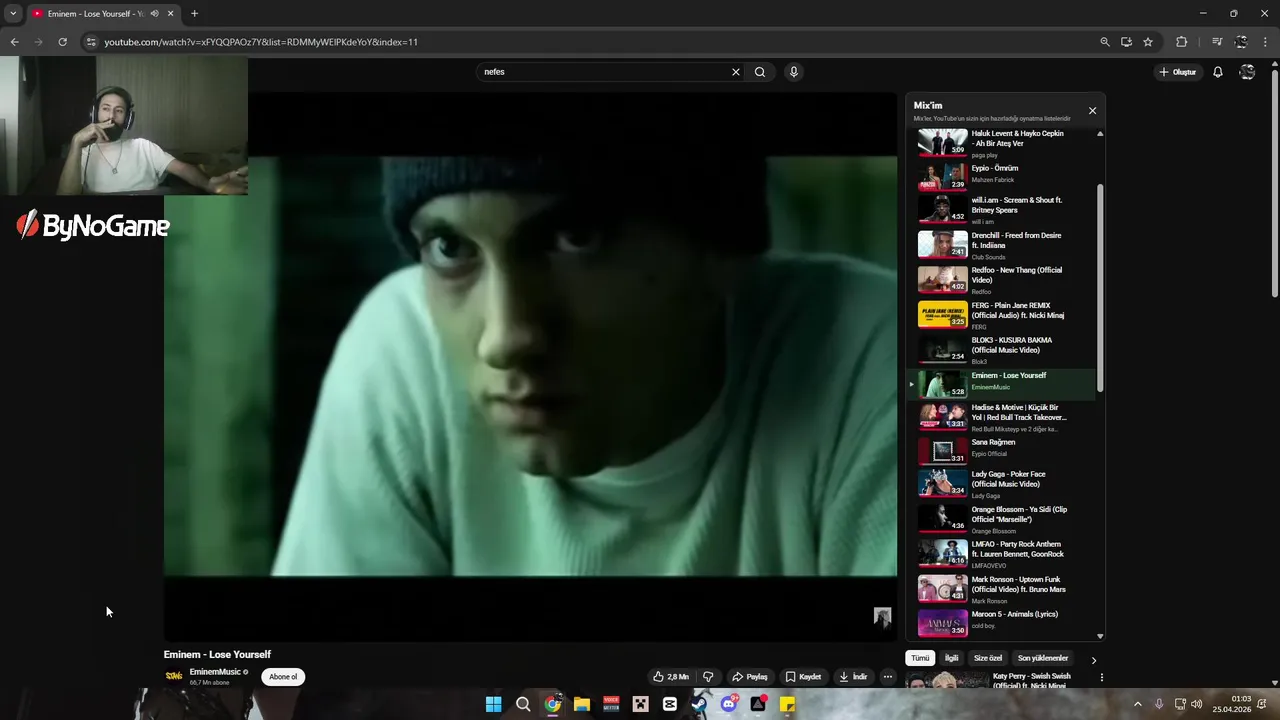Play will.i.am Scream & Shout from mix
Viewport: 1280px width, 720px height.
click(x=1001, y=210)
